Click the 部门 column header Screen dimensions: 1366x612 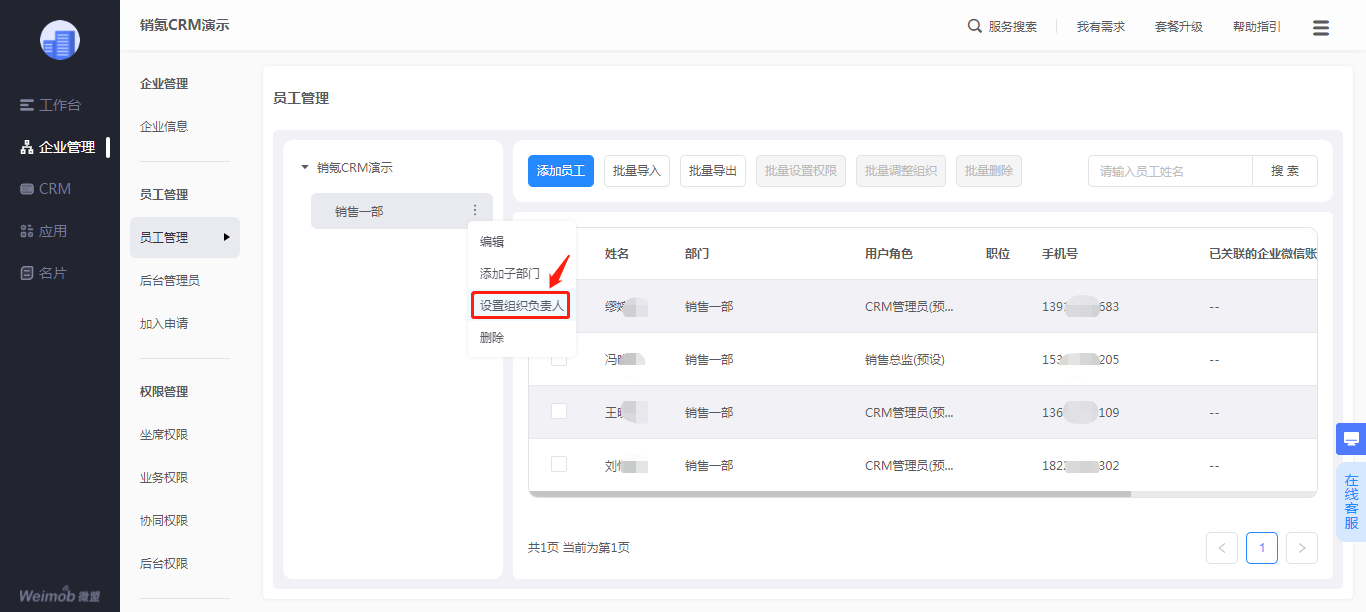pos(697,254)
